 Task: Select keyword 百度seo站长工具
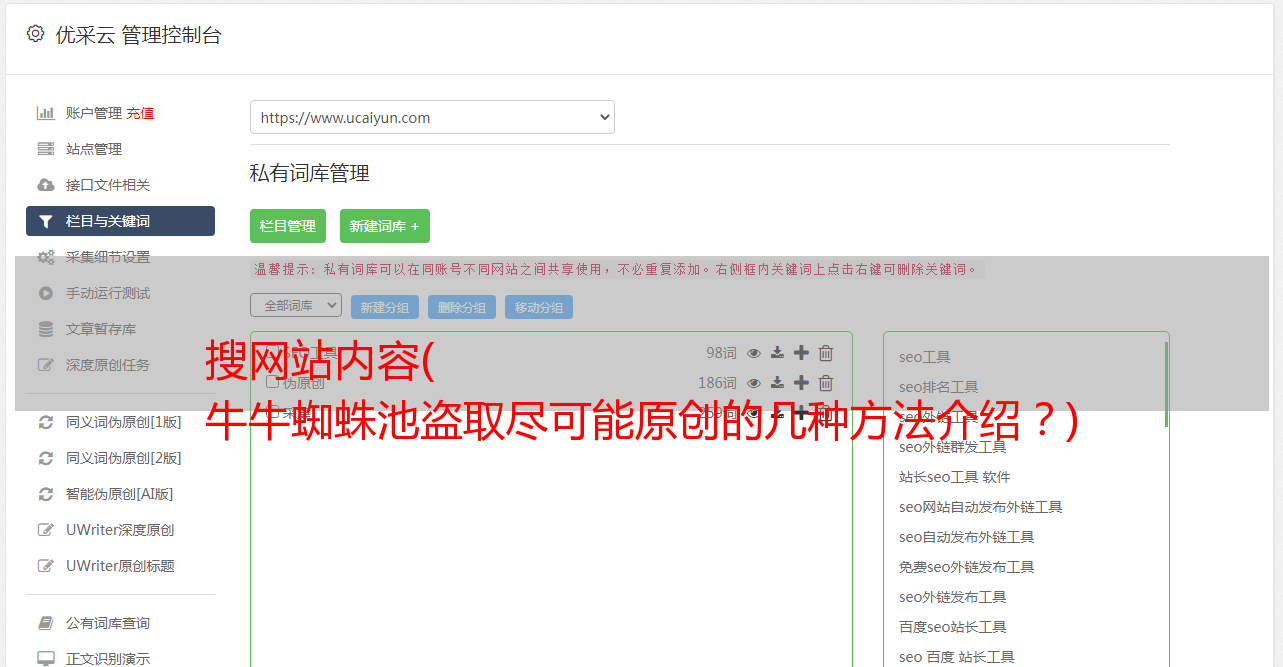click(953, 627)
